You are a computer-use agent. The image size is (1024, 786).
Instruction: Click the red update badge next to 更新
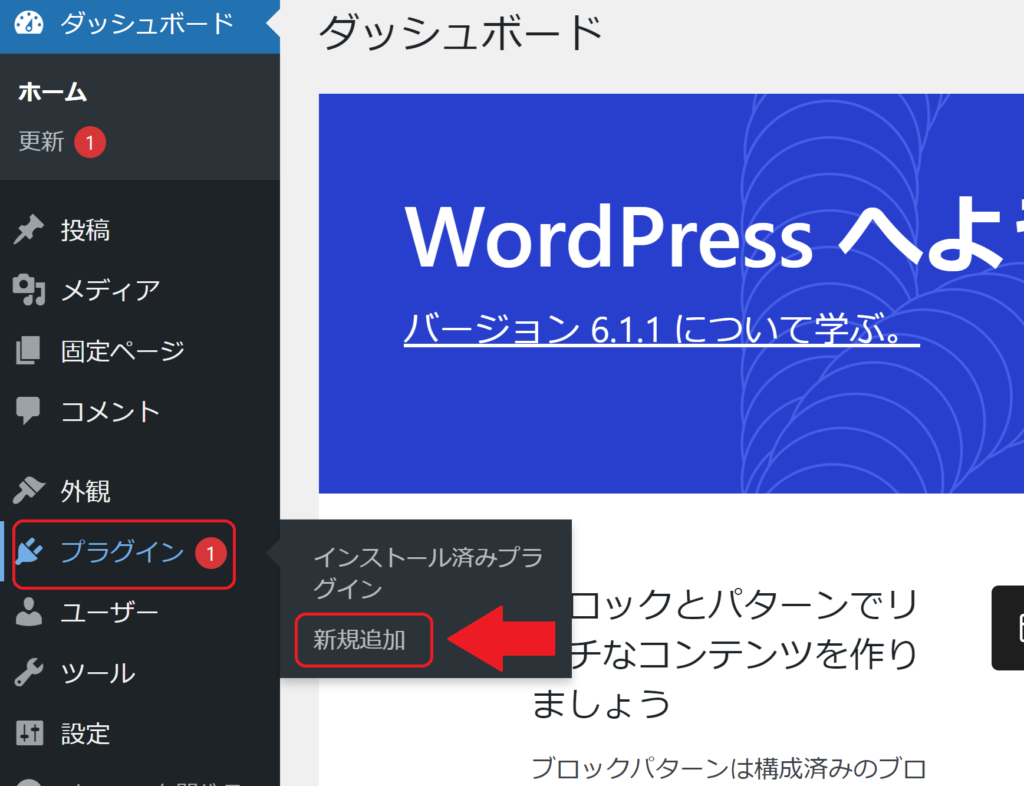(x=90, y=142)
